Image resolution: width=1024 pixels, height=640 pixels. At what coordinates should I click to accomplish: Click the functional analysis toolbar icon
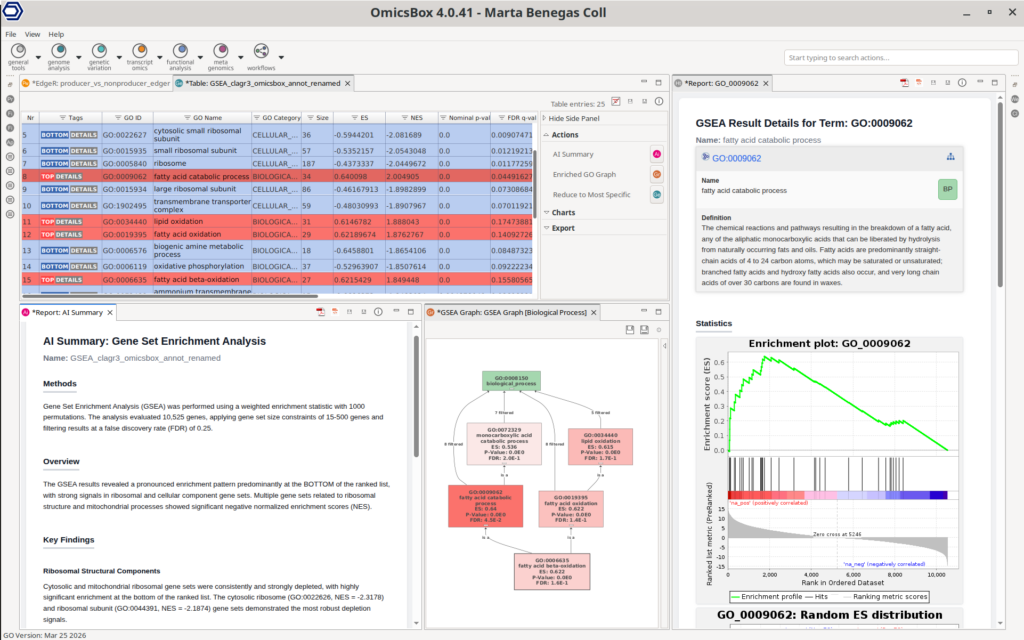click(181, 51)
